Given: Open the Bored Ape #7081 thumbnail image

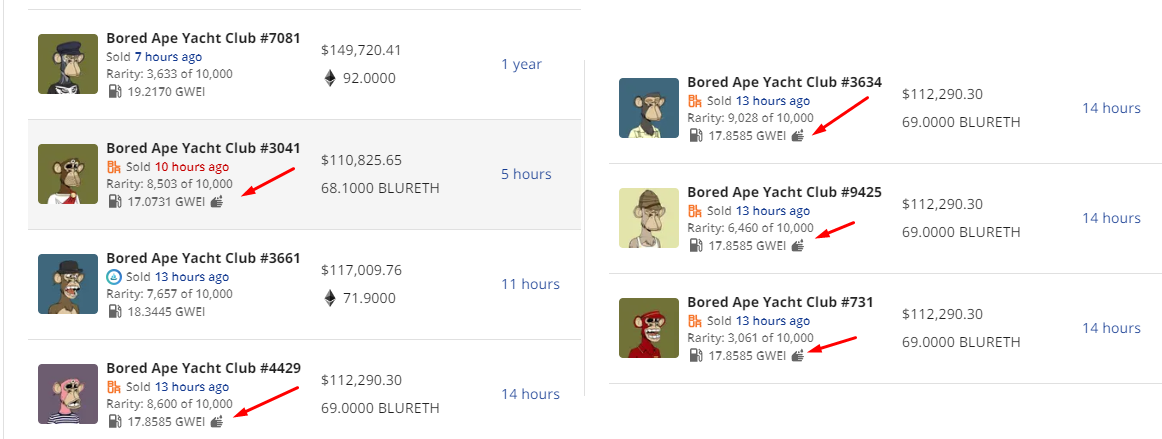Looking at the screenshot, I should coord(68,64).
